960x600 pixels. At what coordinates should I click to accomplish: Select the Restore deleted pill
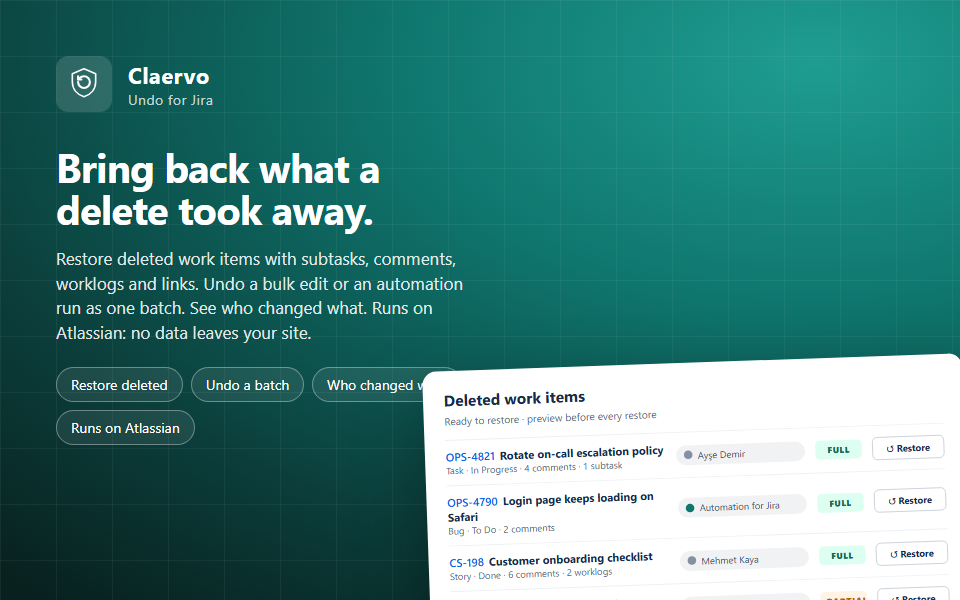119,385
